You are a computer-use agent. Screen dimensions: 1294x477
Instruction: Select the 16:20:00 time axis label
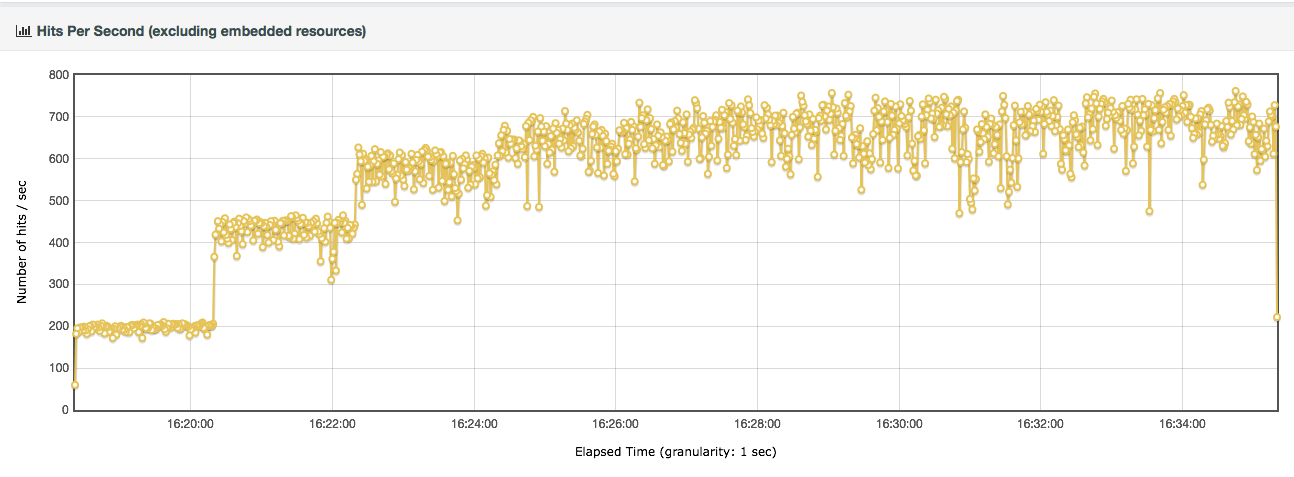tap(191, 424)
